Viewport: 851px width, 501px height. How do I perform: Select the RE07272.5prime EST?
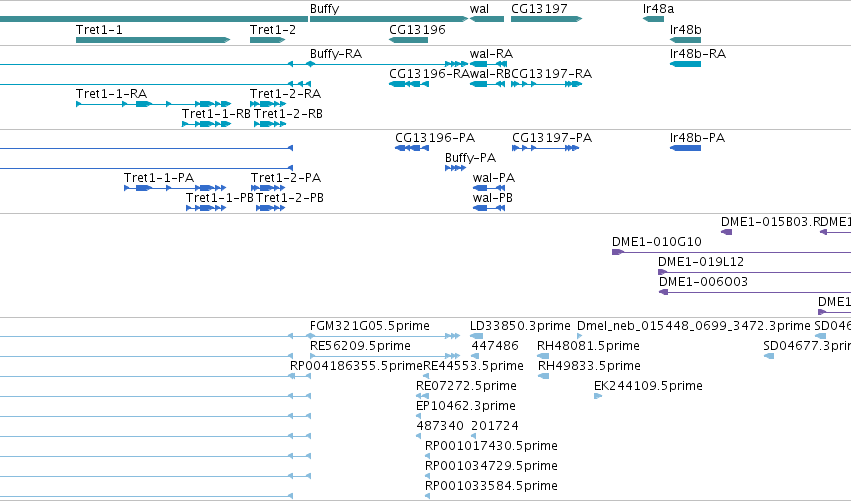pos(422,396)
